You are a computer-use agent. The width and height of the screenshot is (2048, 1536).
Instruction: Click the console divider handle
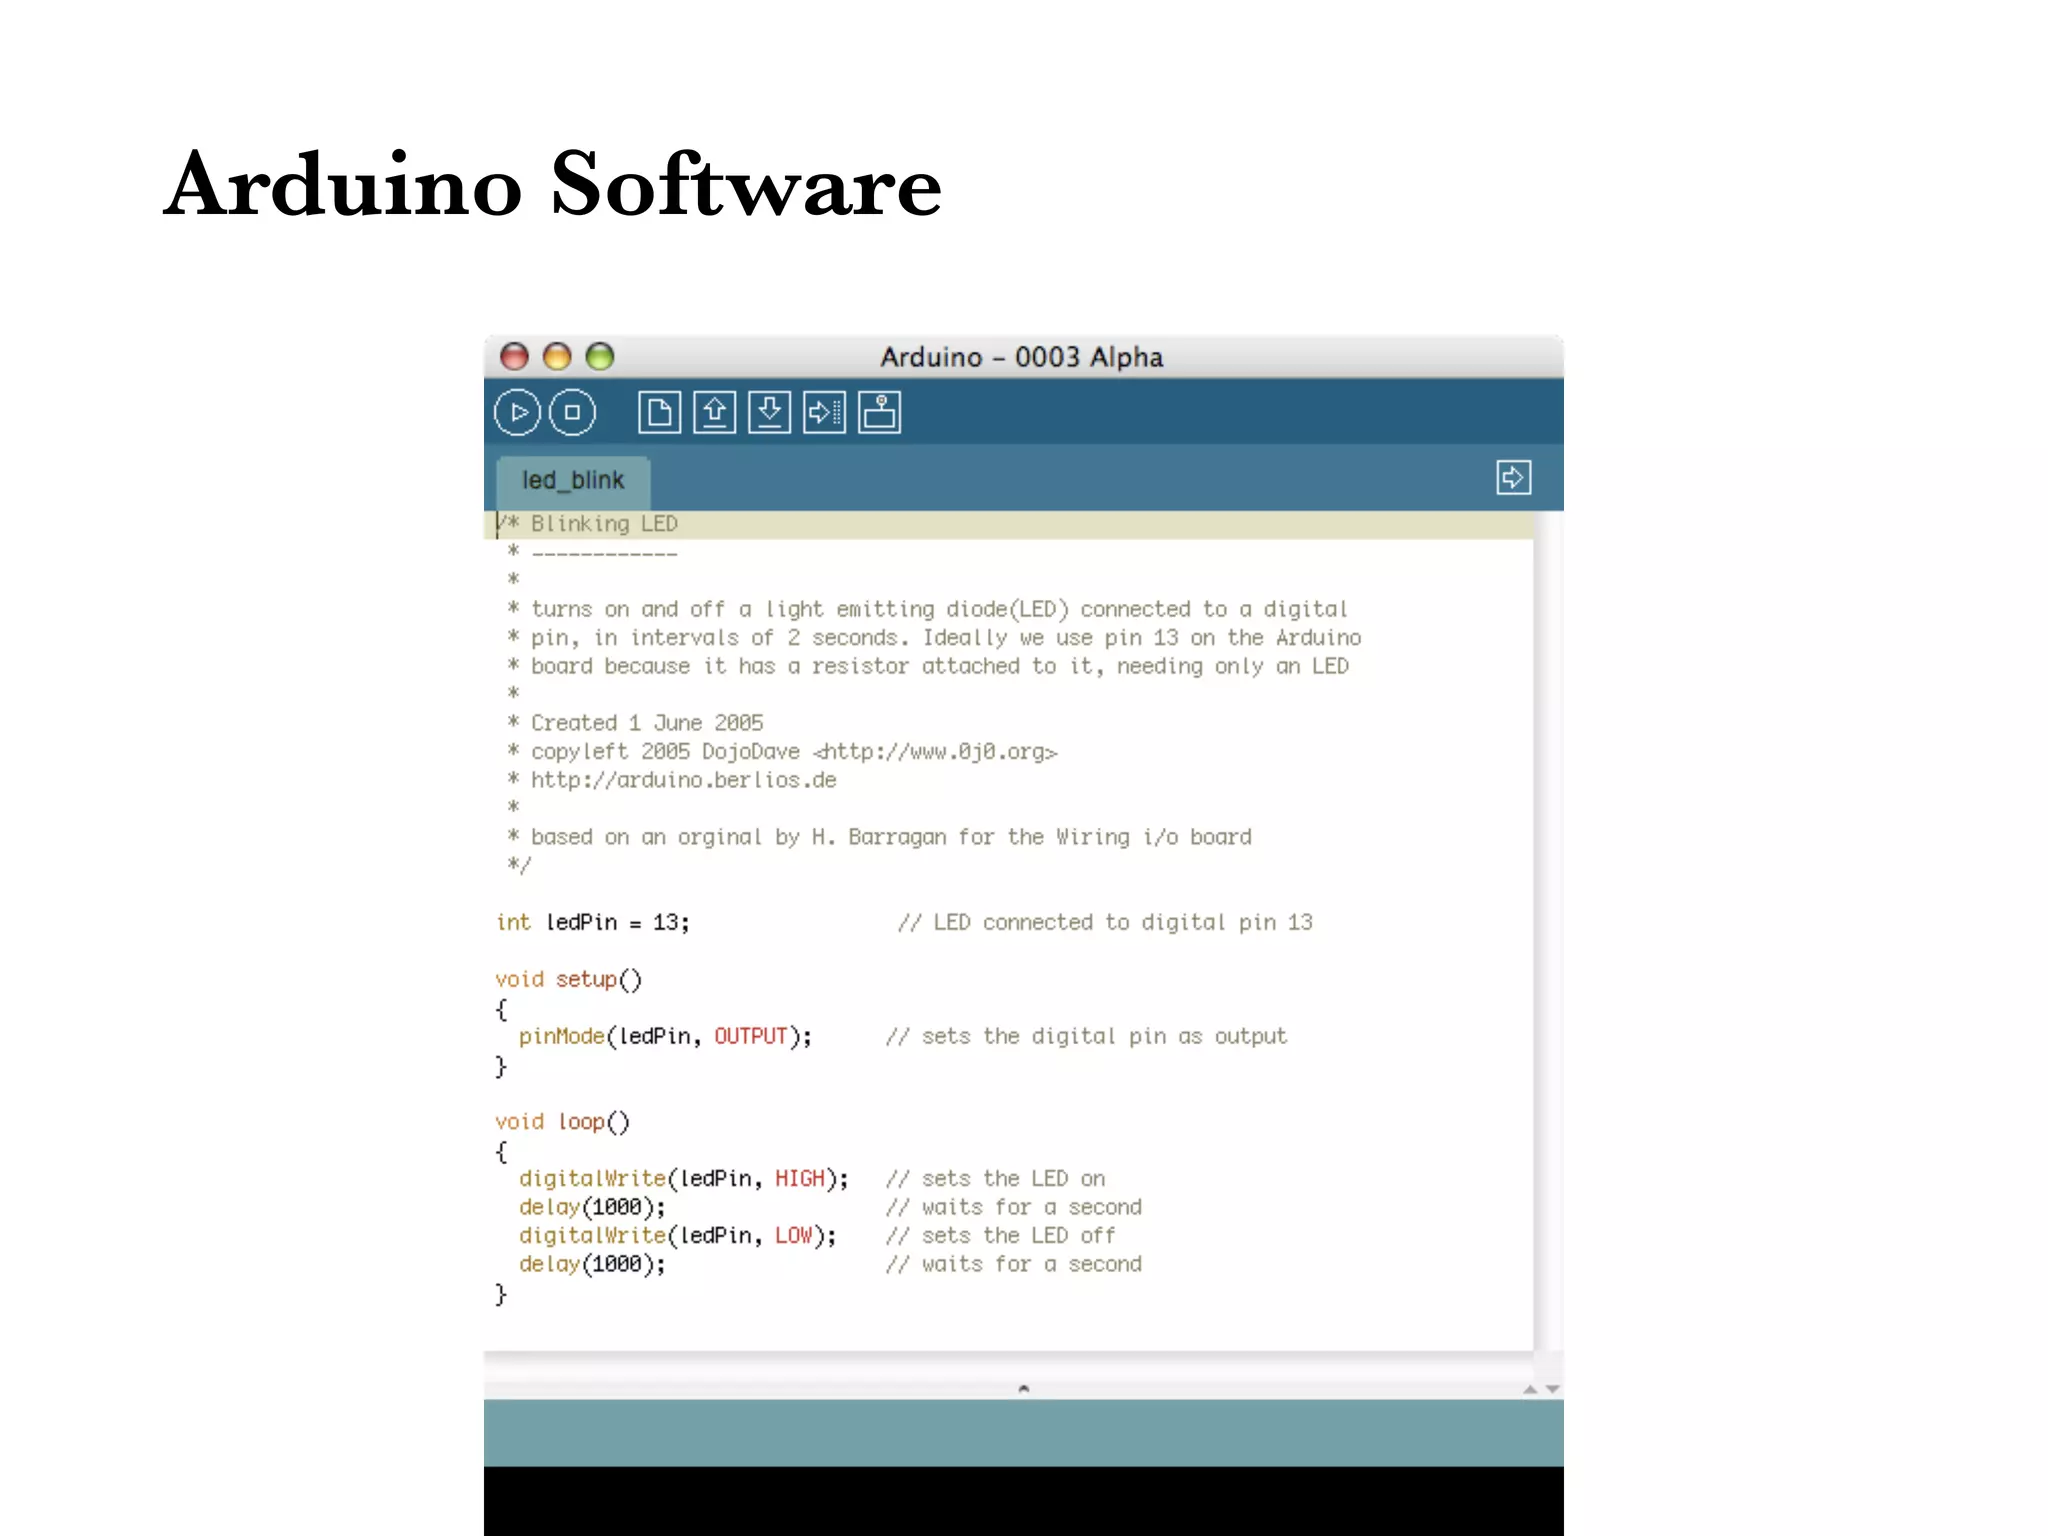pos(1023,1388)
